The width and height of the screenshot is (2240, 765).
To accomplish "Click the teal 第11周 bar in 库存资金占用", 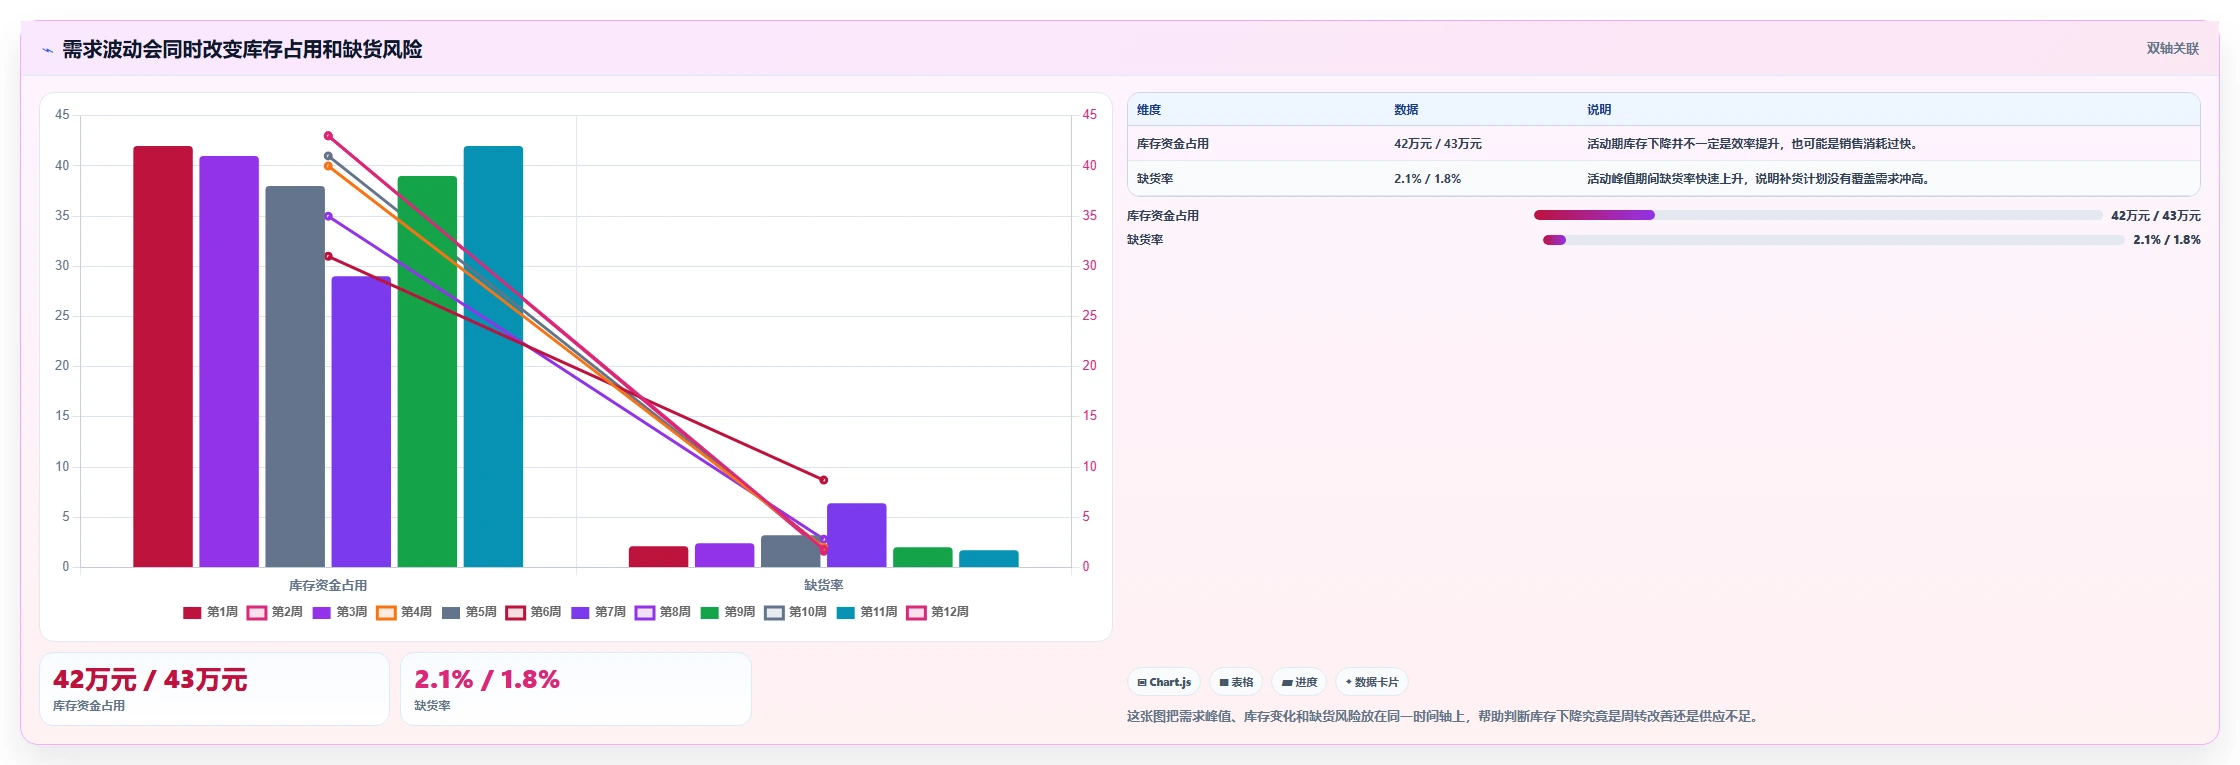I will (x=493, y=357).
